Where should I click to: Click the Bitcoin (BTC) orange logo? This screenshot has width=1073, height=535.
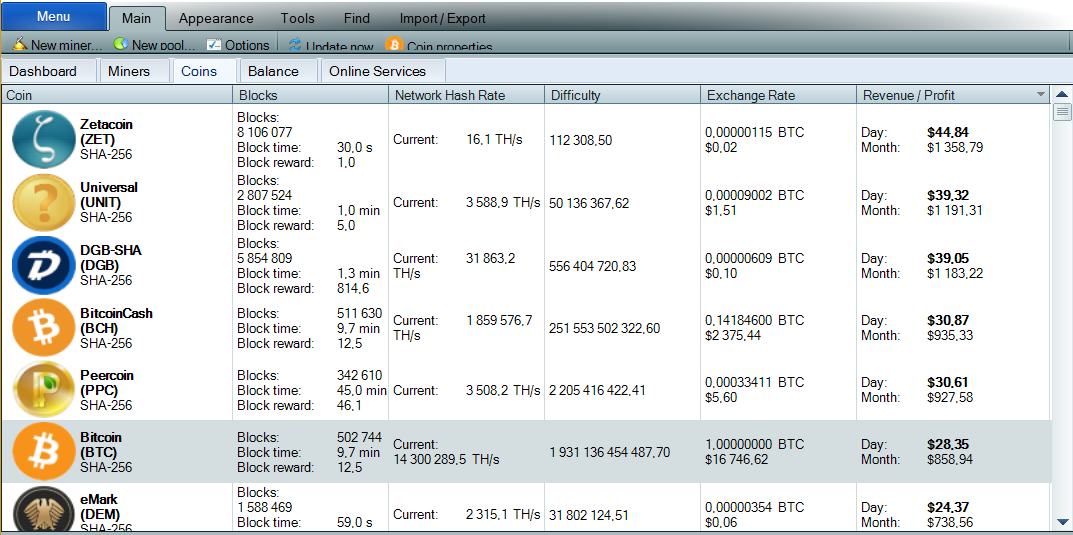[x=42, y=452]
